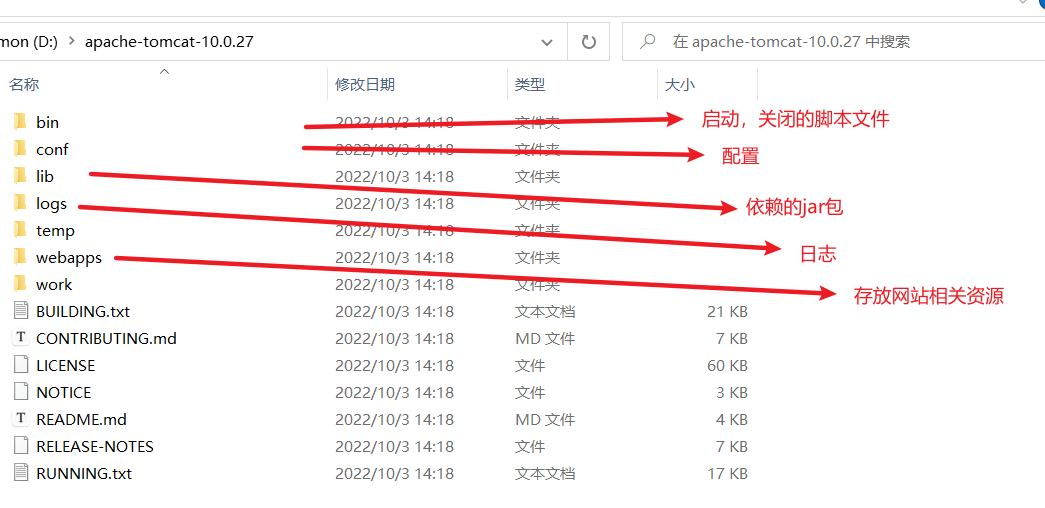Click the BUILDING.txt file icon
1045x508 pixels.
21,311
